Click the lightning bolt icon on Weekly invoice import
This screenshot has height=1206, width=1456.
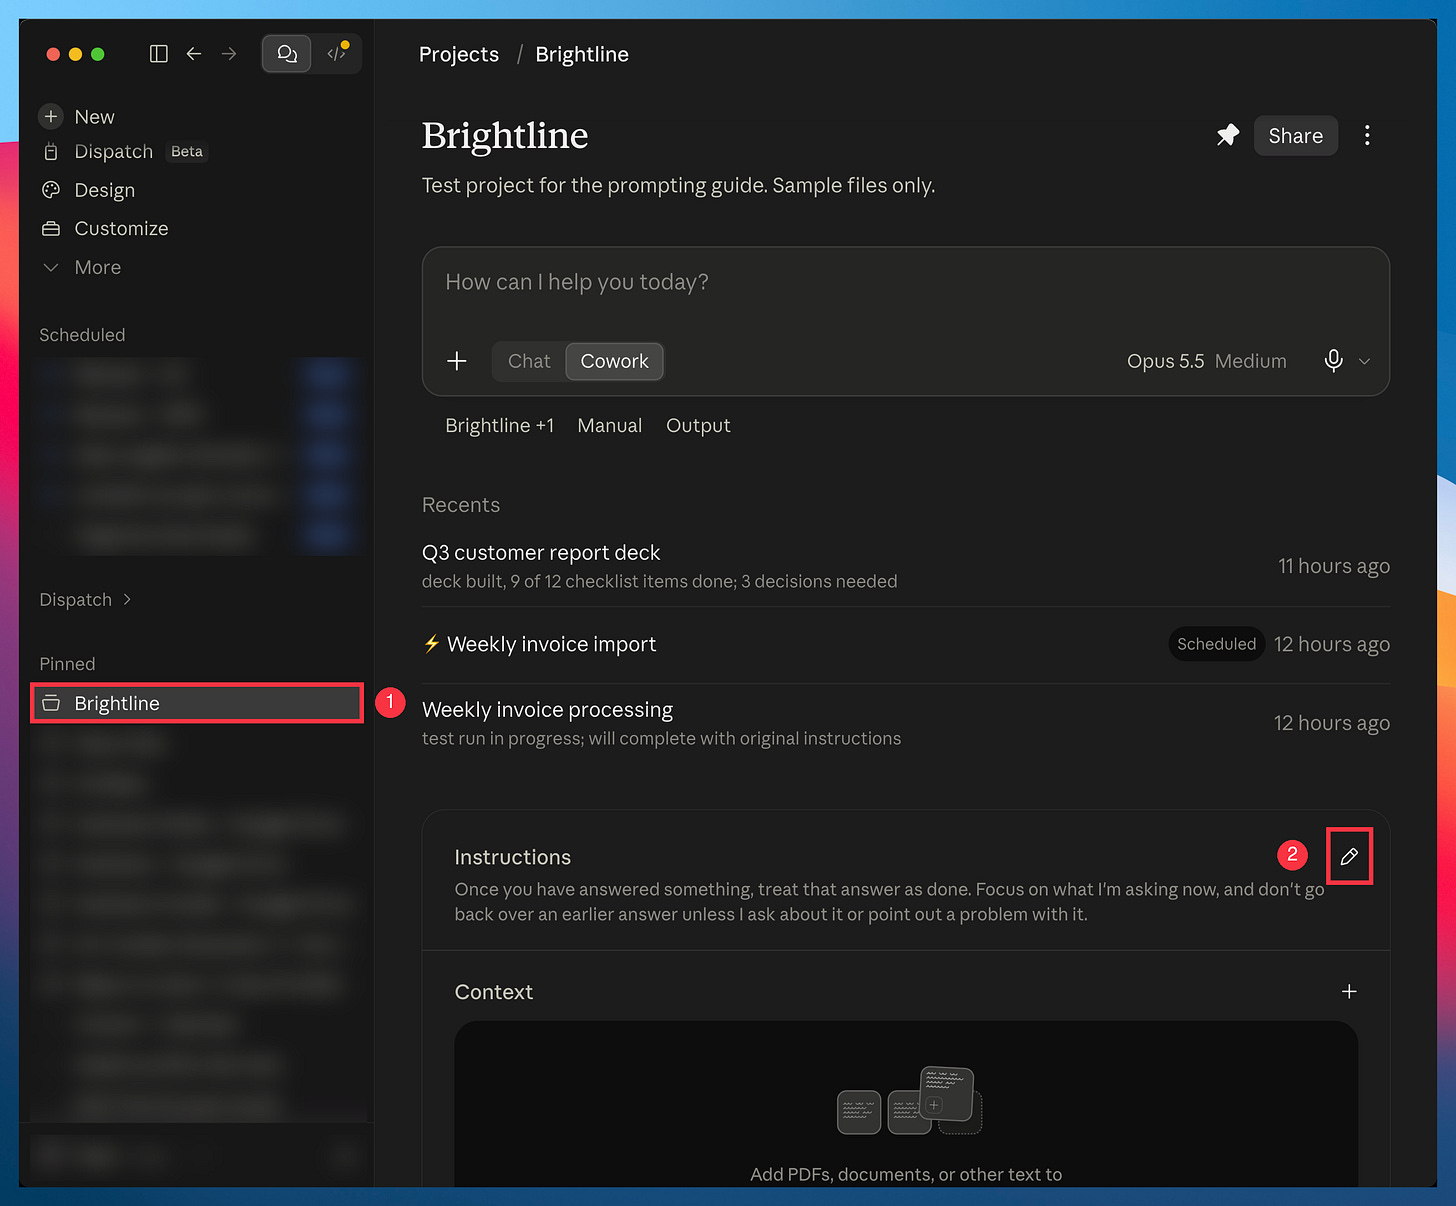pos(431,644)
